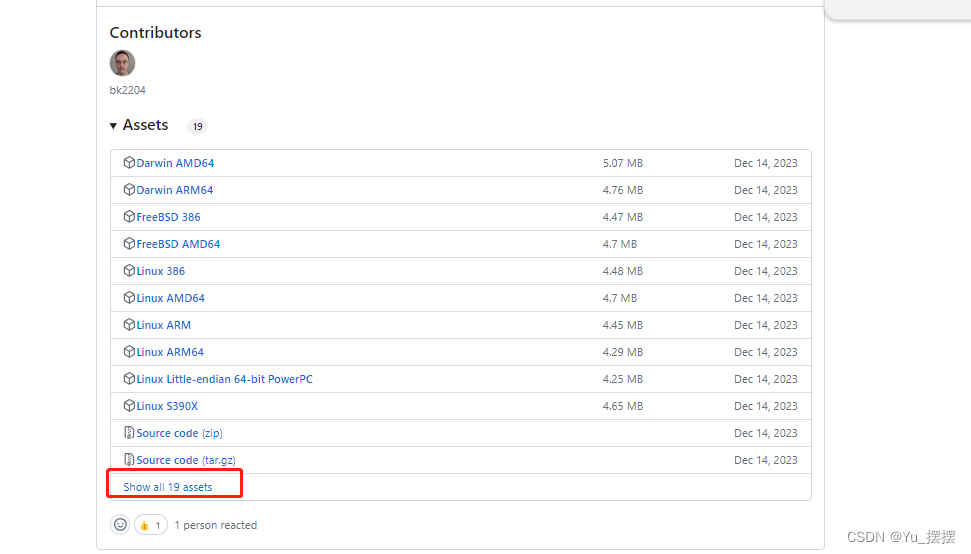Click the Assets count badge 19
Viewport: 971px width, 554px height.
[198, 126]
